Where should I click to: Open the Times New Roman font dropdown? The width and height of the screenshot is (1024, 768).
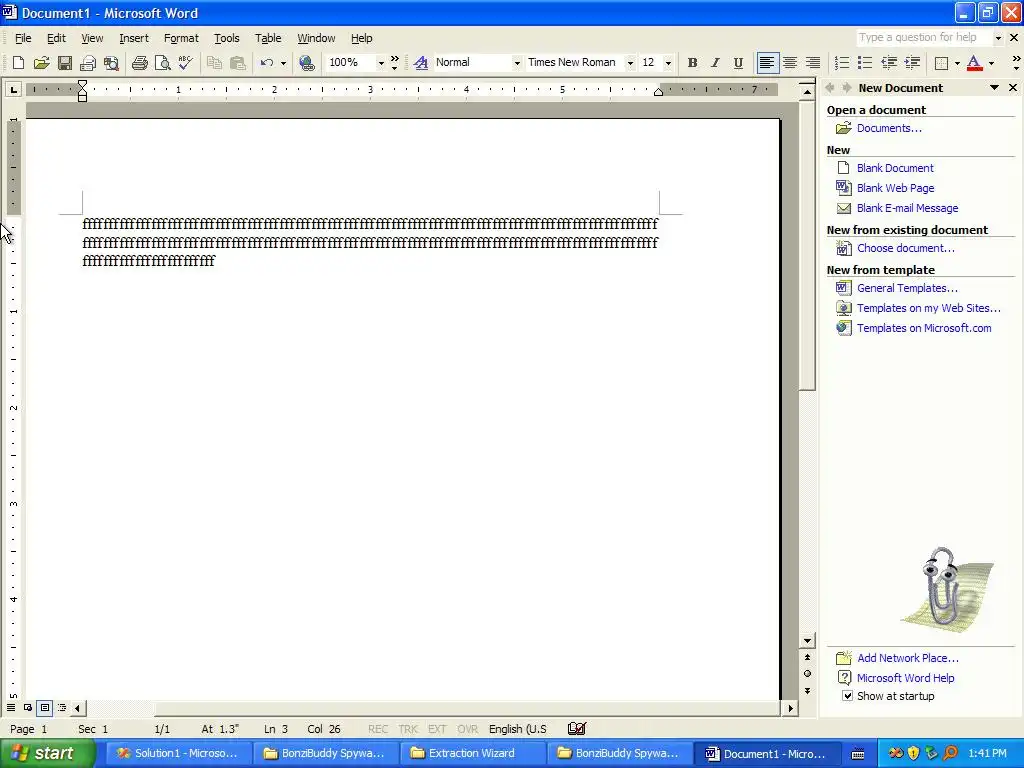click(630, 63)
